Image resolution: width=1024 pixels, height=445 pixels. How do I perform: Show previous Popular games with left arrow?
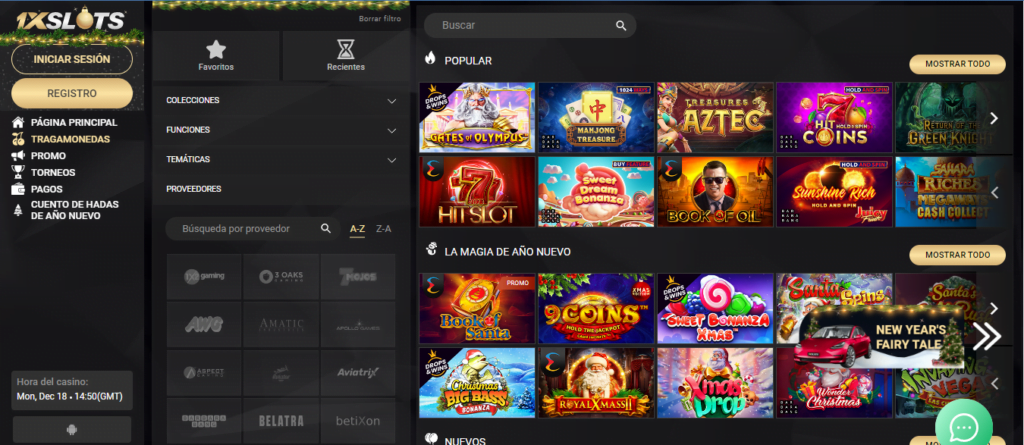[x=994, y=193]
